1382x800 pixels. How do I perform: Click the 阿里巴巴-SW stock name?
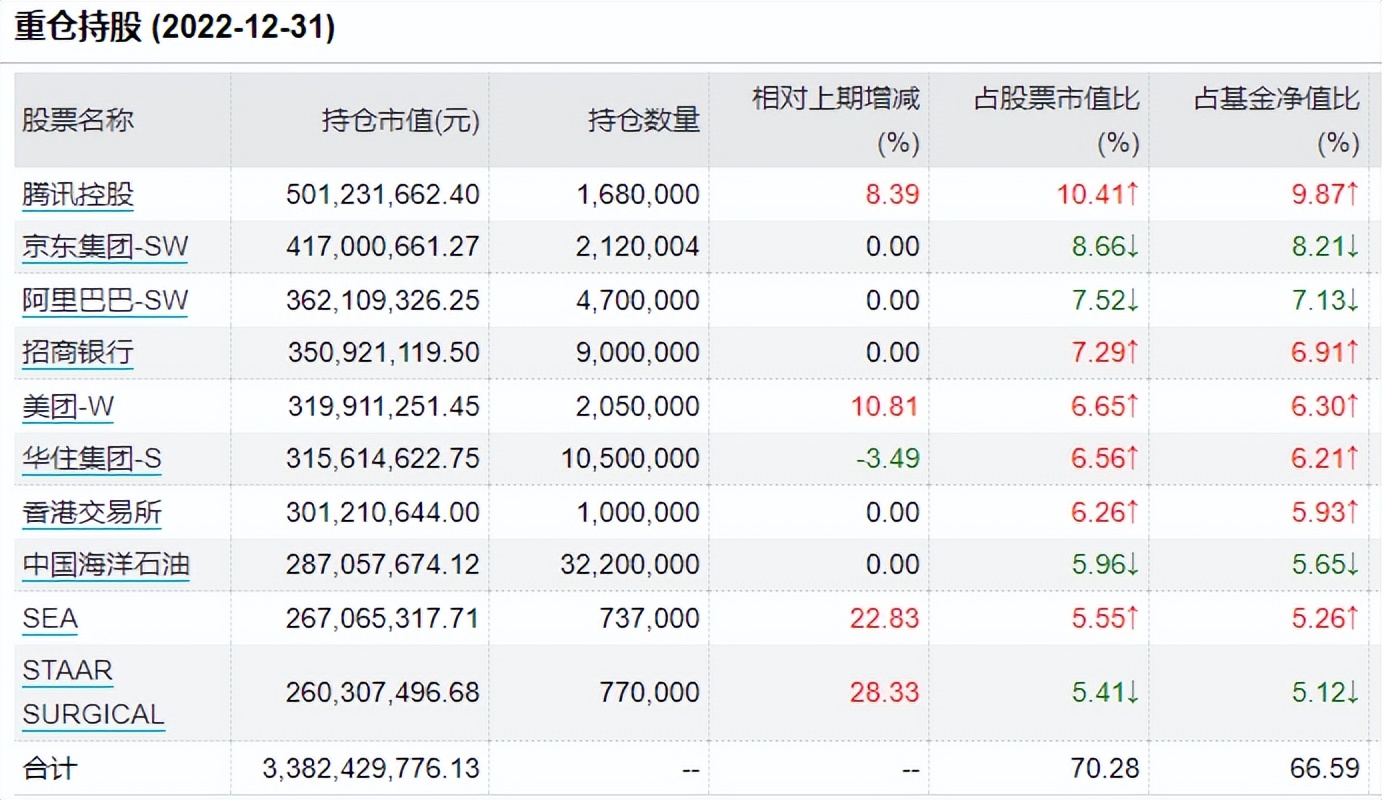(105, 300)
